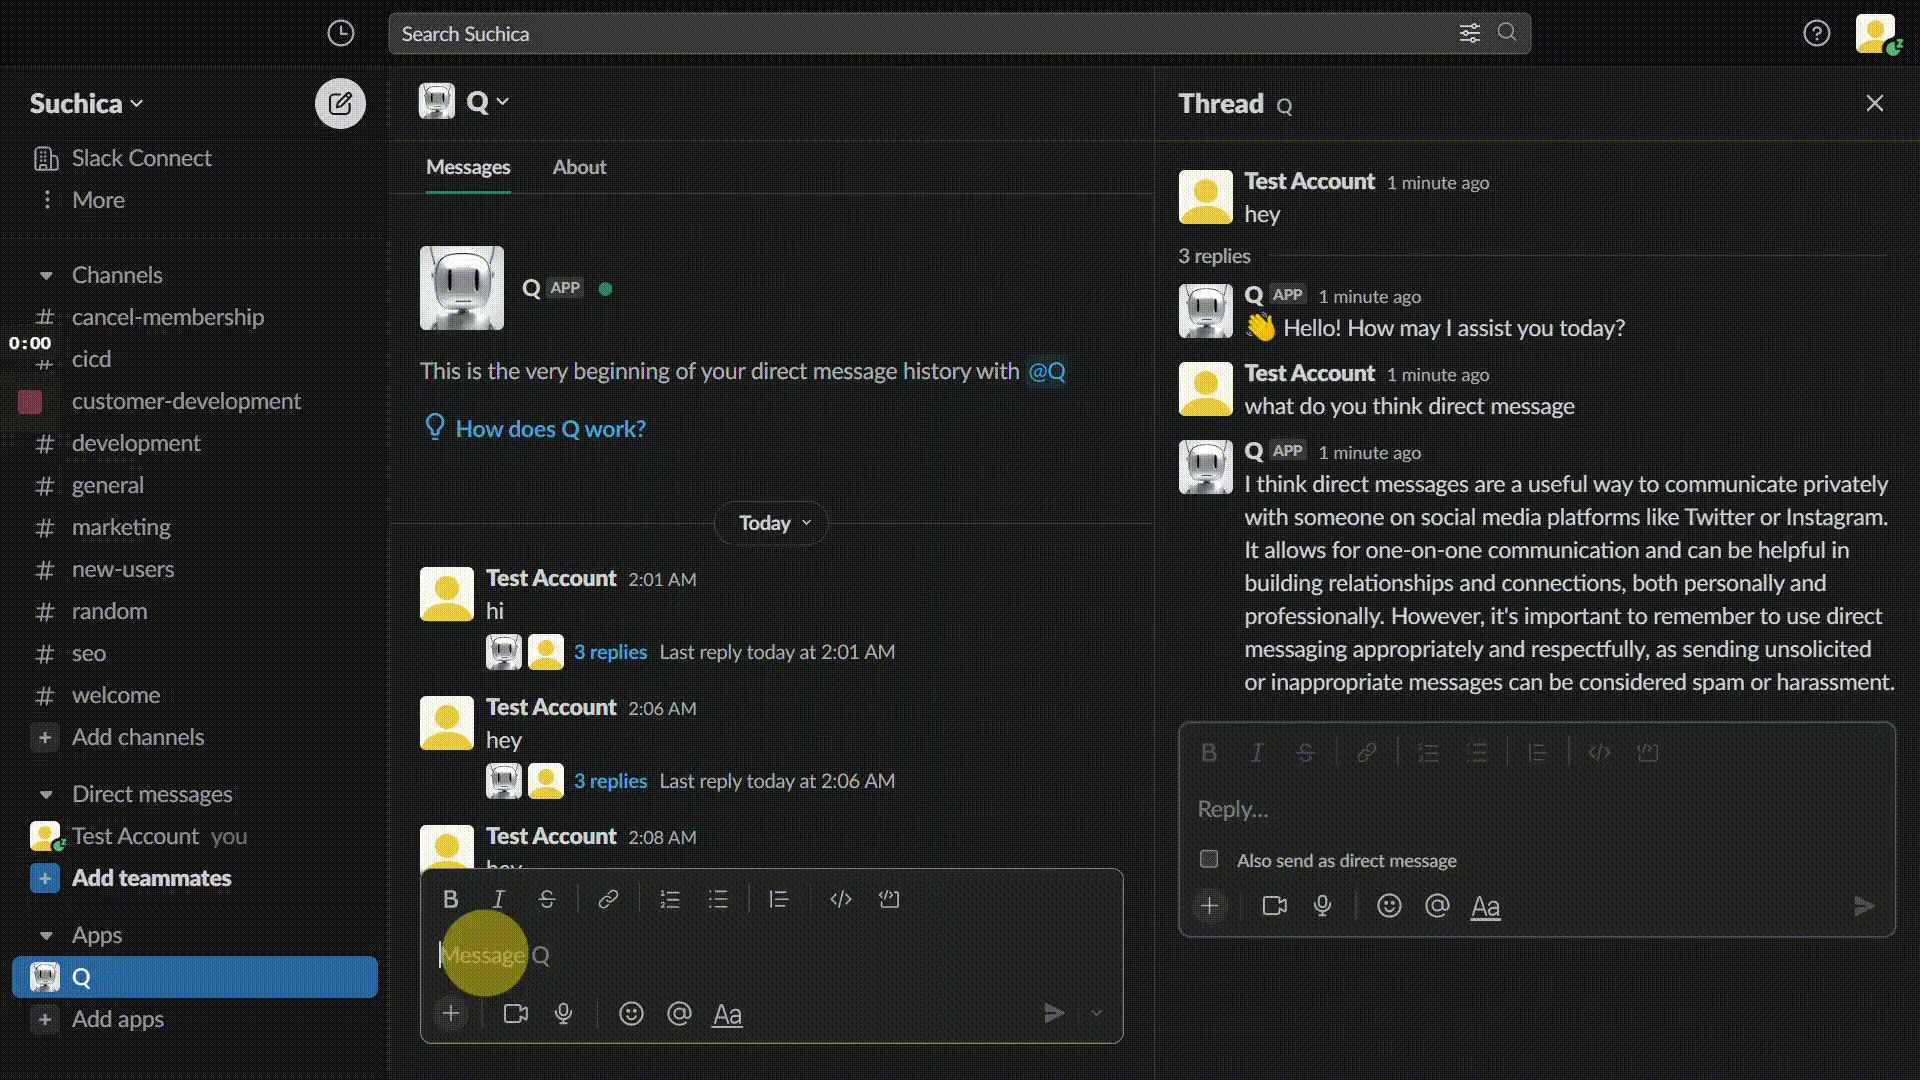
Task: Open the attachment plus menu in main composer
Action: (451, 1014)
